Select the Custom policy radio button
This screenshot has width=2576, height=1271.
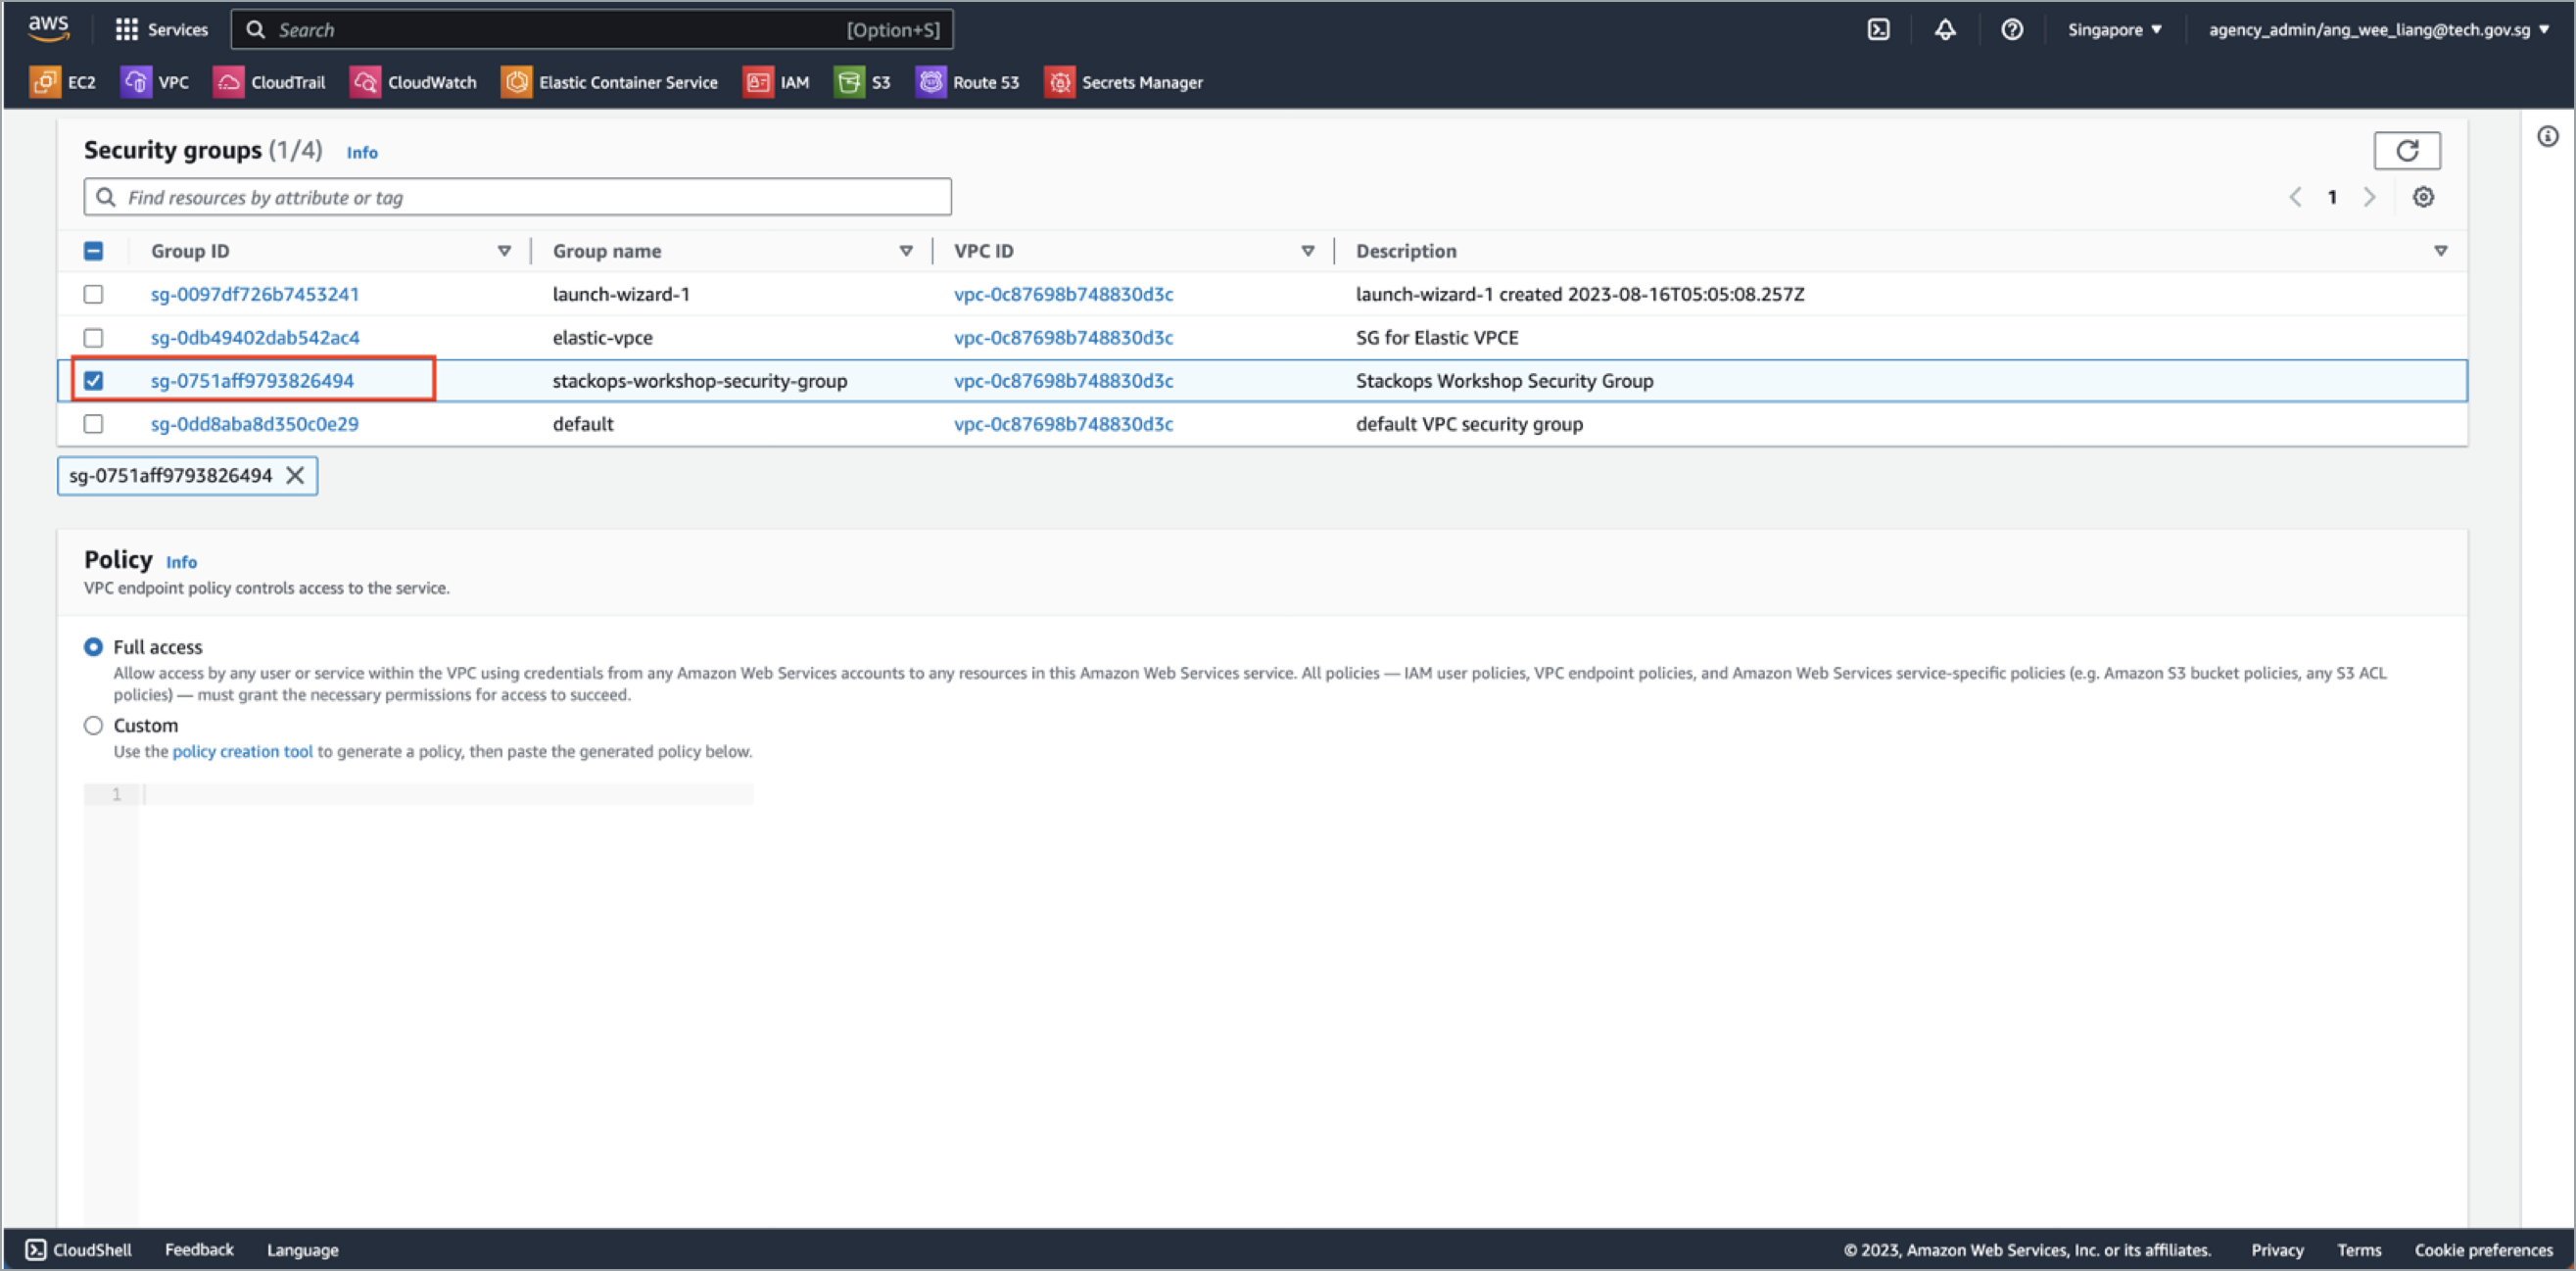(93, 725)
